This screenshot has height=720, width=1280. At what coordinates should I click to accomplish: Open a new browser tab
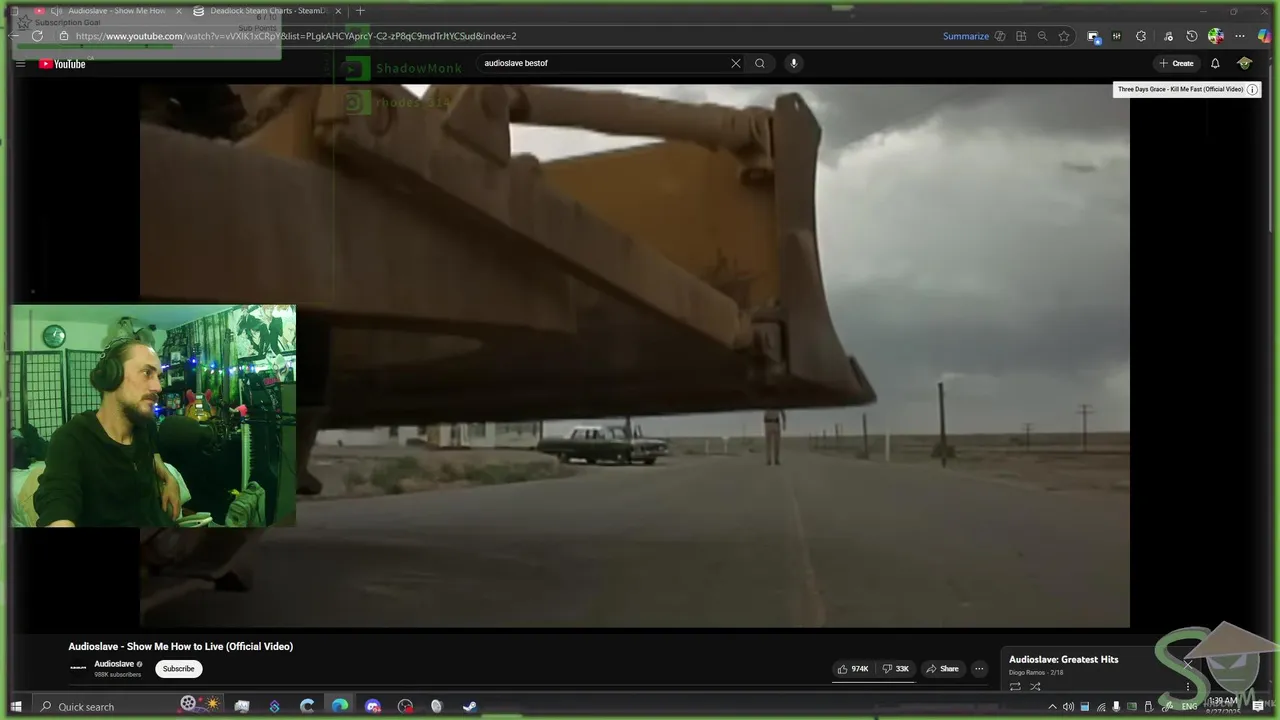(360, 11)
